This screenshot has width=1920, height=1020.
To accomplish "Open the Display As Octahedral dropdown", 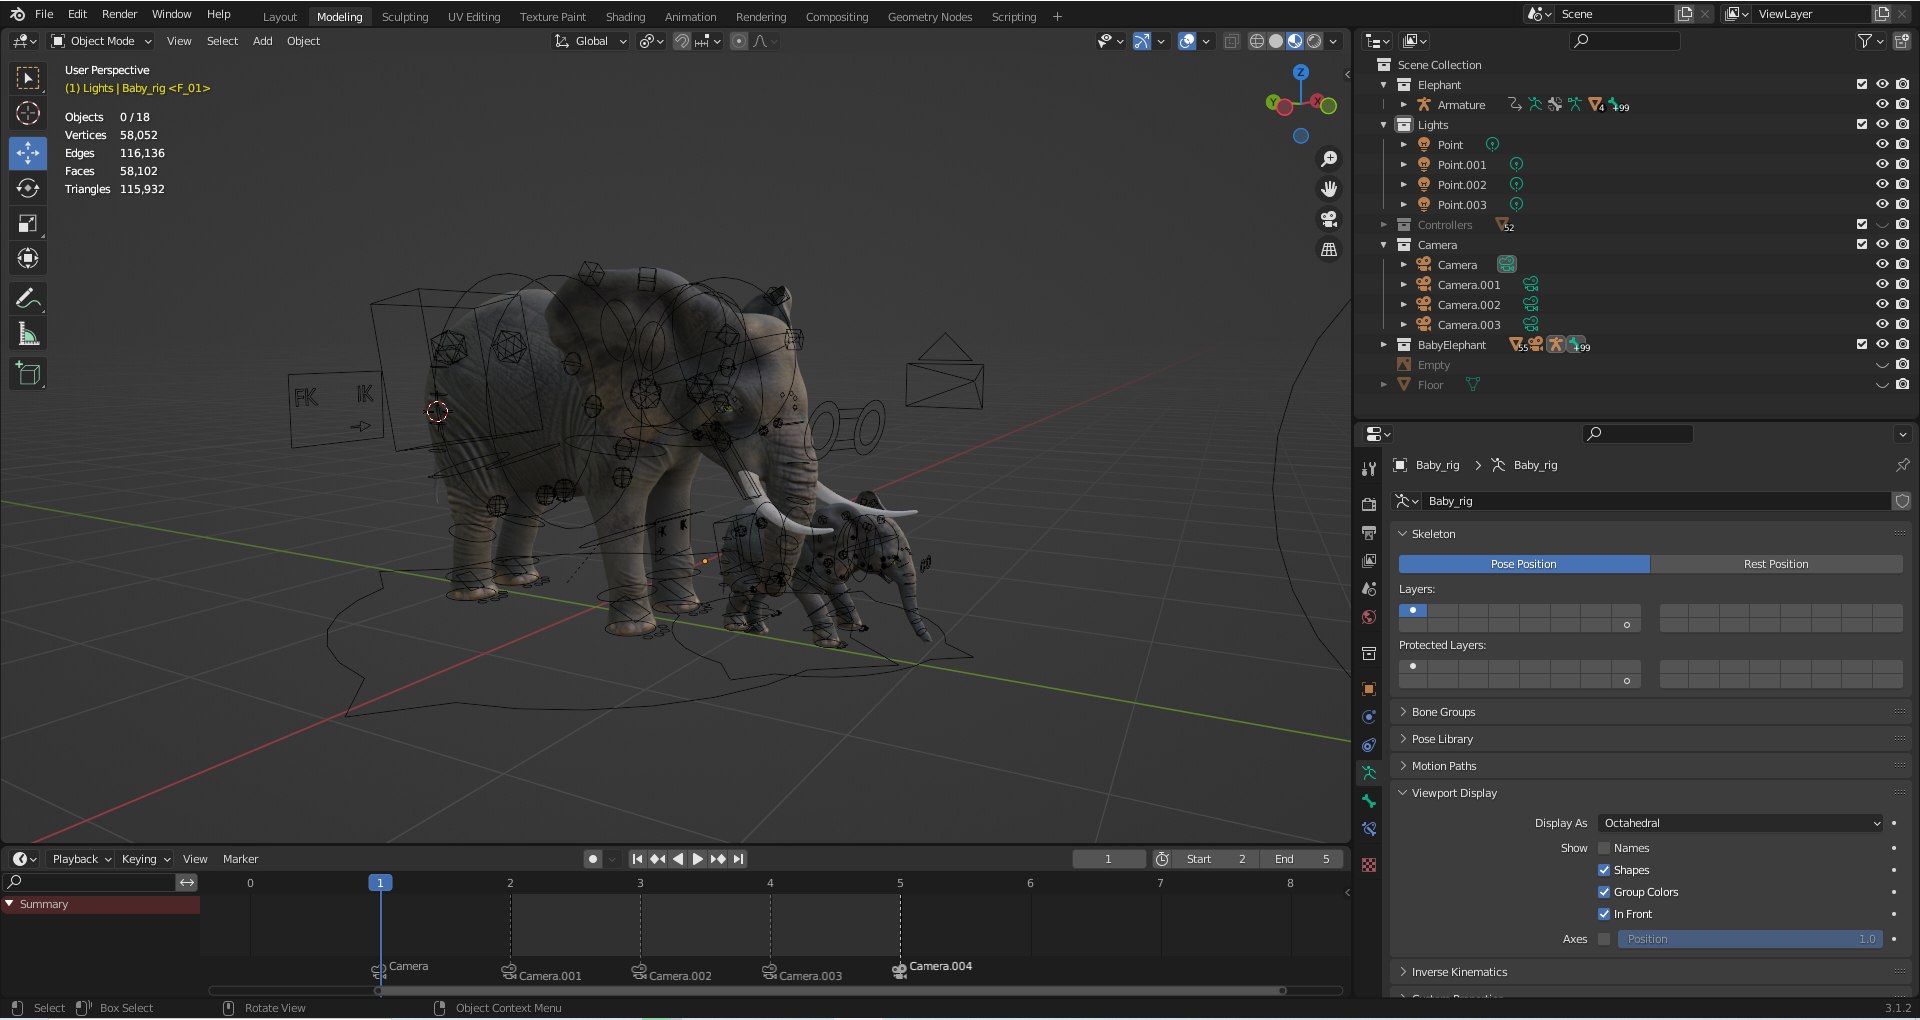I will (x=1740, y=823).
